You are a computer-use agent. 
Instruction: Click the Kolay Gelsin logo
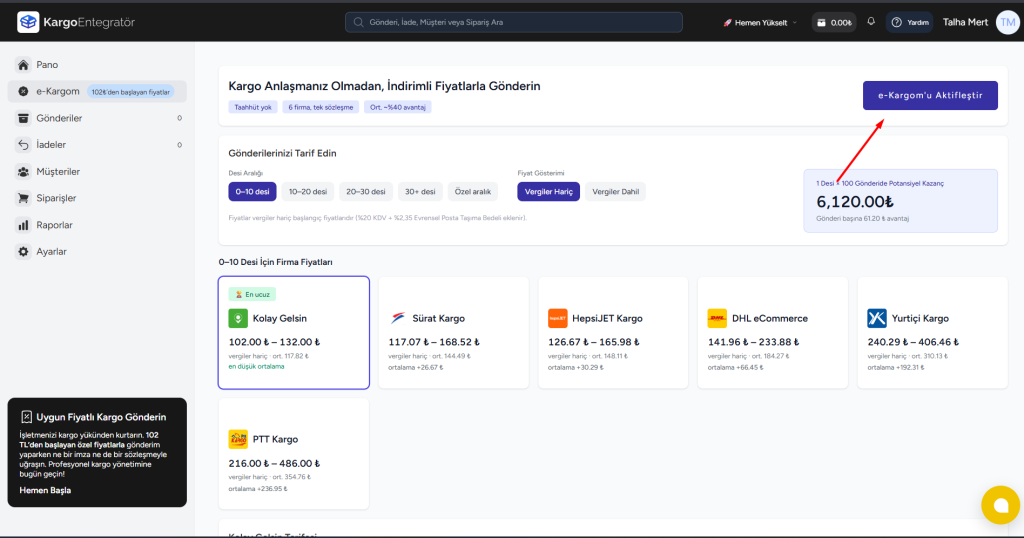[238, 318]
